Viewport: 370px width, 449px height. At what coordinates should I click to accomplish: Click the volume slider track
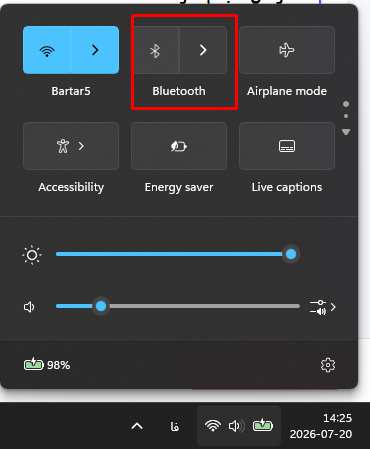[178, 306]
